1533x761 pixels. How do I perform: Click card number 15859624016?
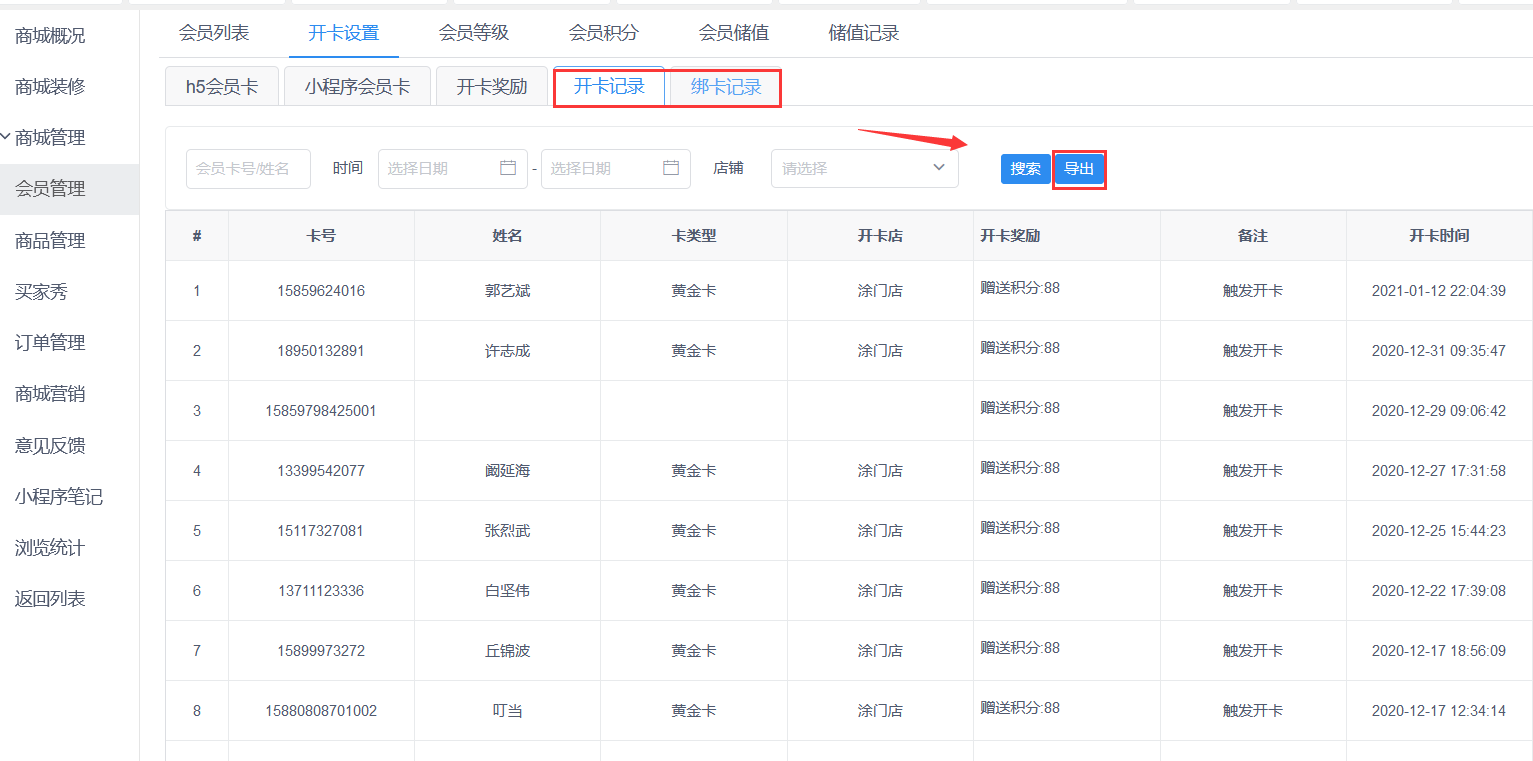[321, 291]
